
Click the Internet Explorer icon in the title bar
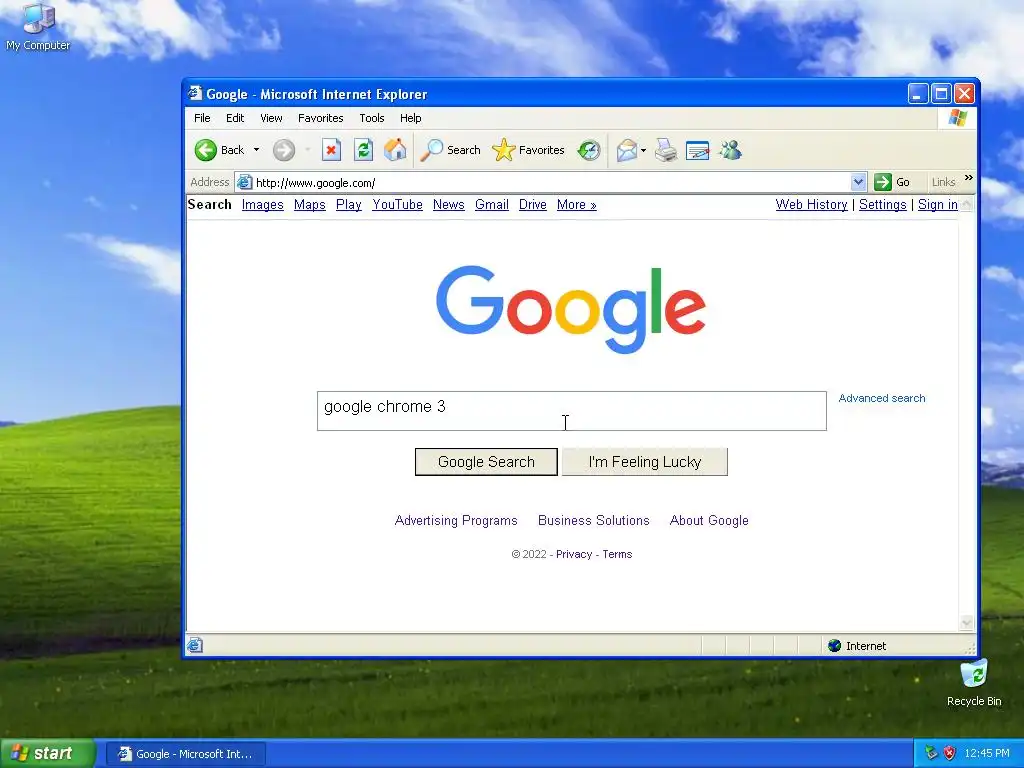coord(195,93)
